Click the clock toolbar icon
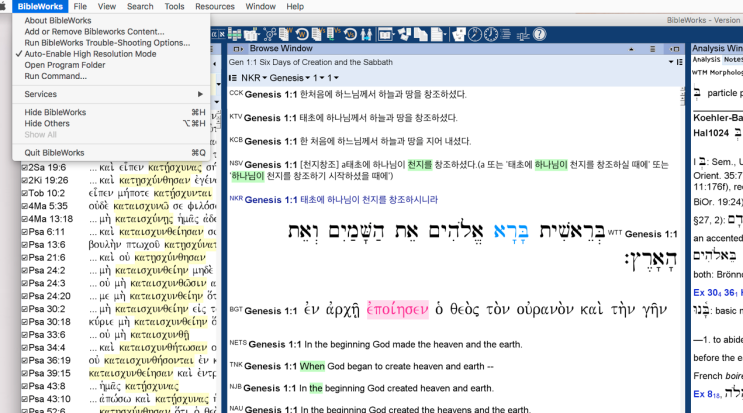This screenshot has height=413, width=743. point(491,34)
